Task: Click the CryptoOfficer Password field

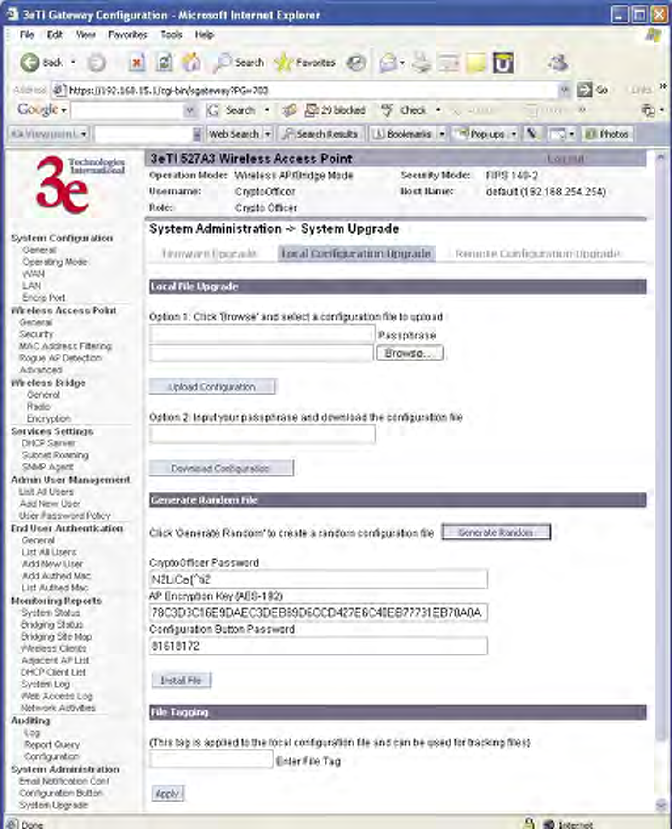Action: (318, 579)
